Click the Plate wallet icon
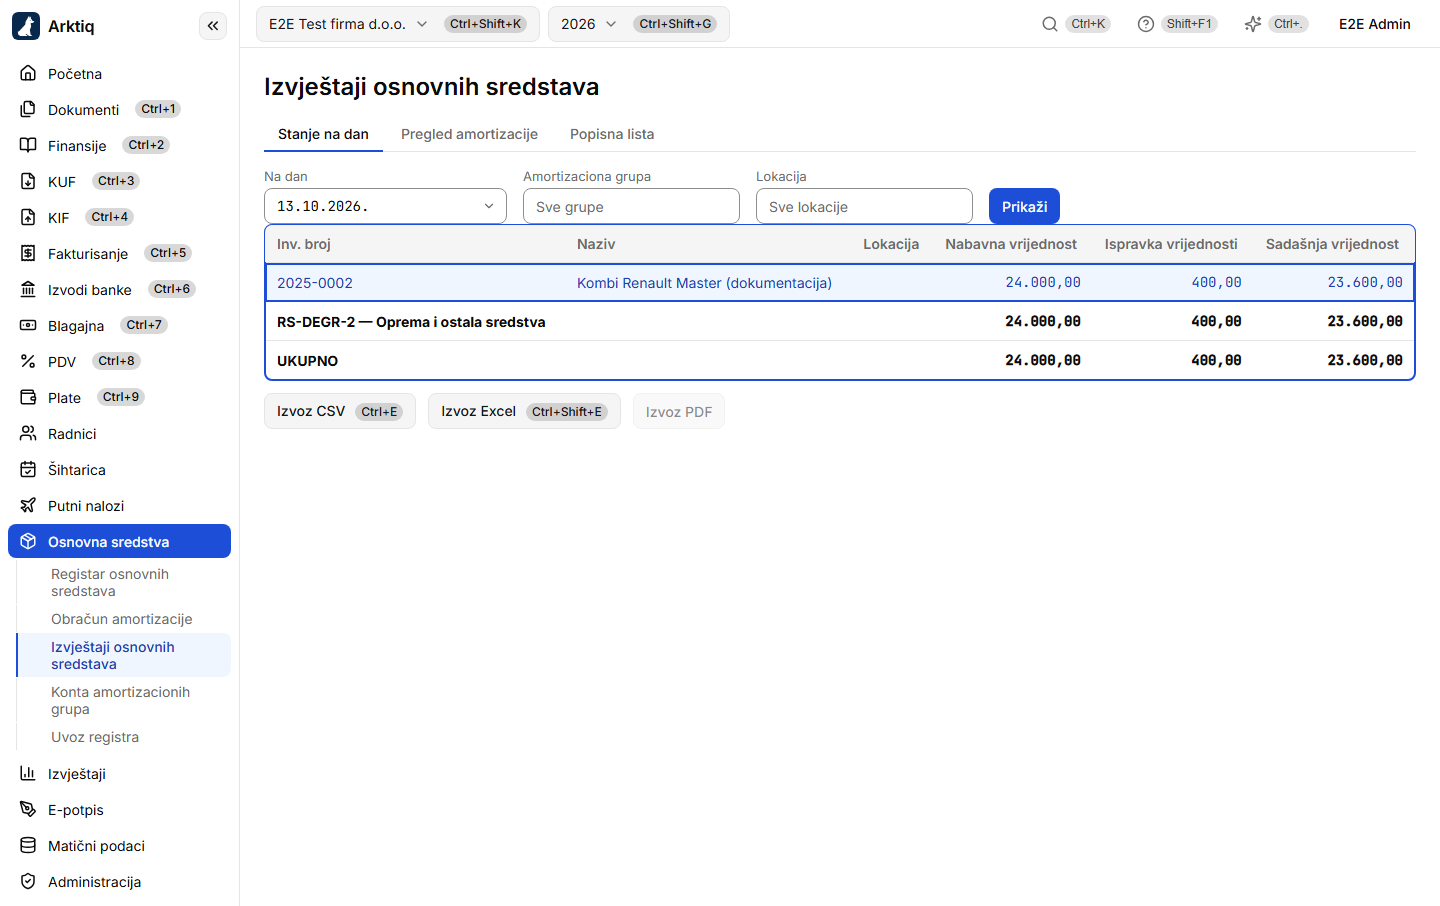Screen dimensions: 1440x906 (x=28, y=398)
